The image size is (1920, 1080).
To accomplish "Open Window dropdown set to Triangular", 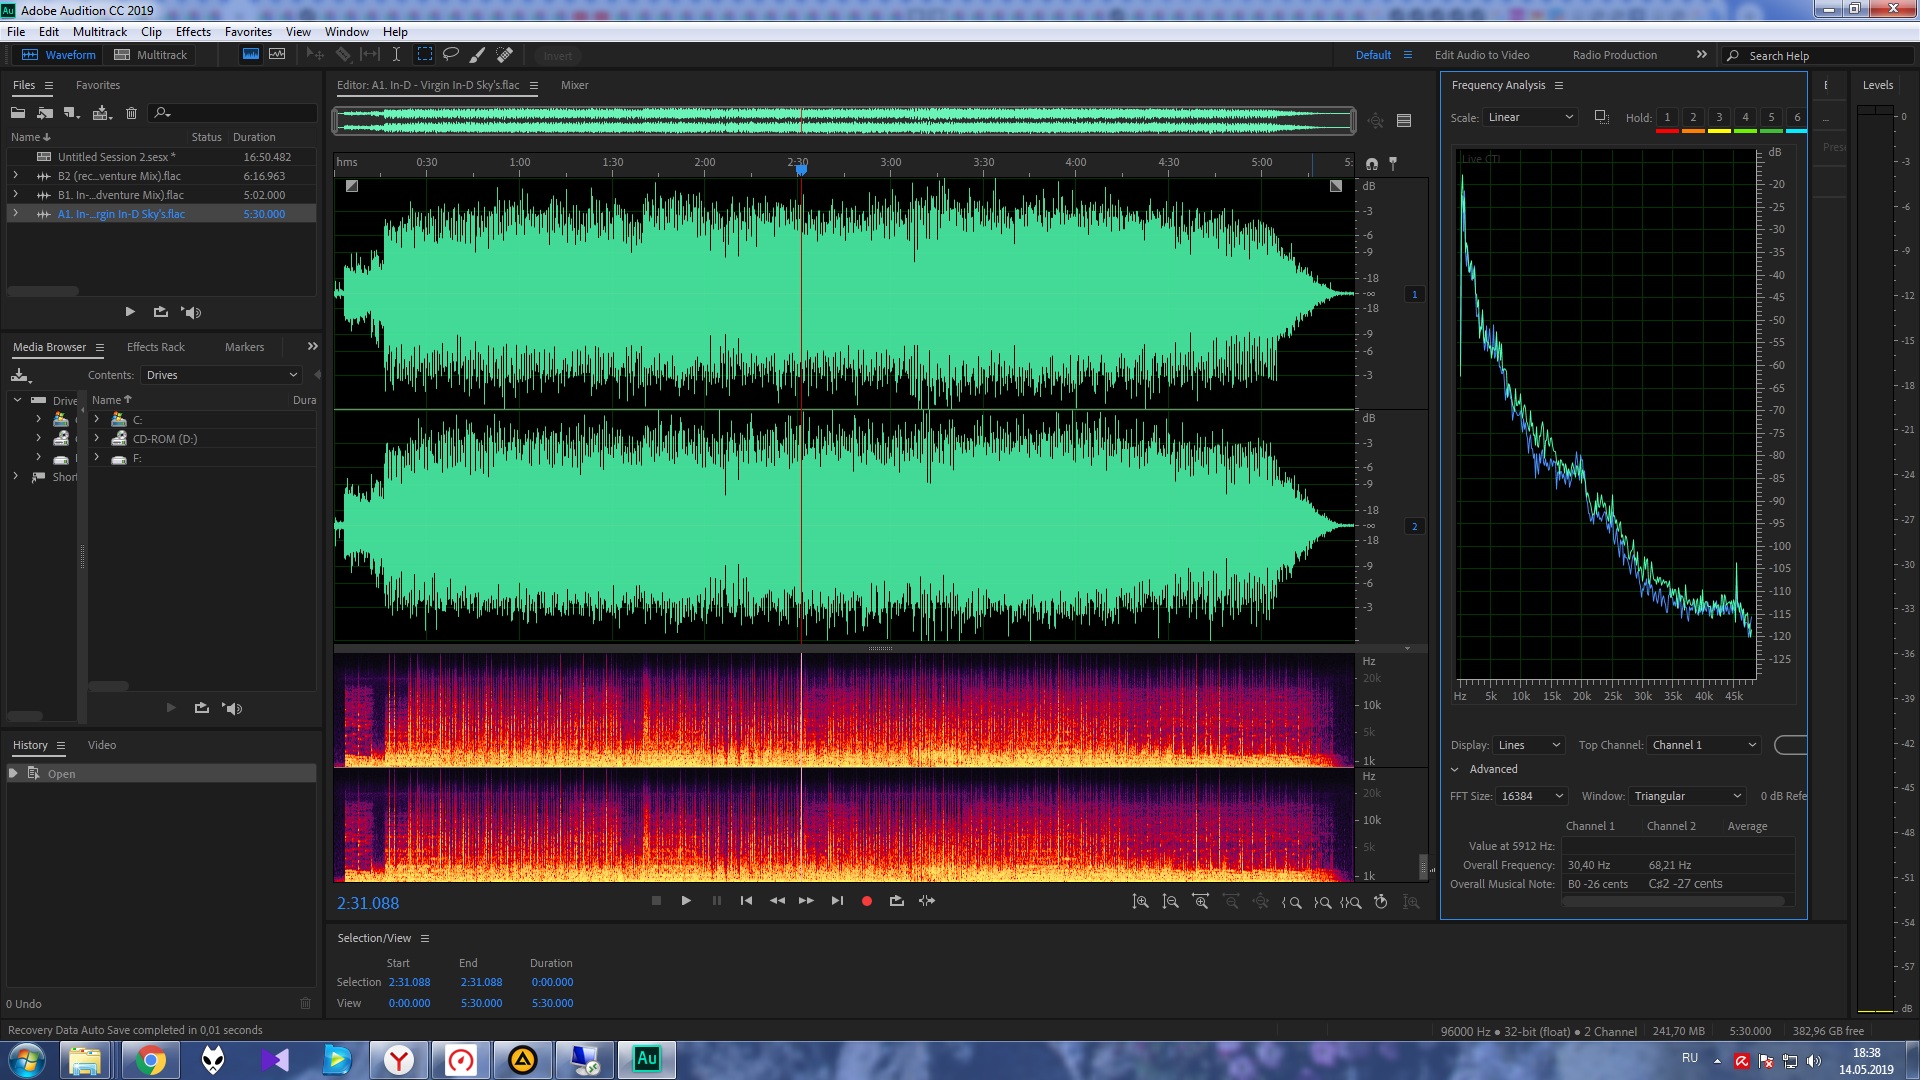I will (x=1688, y=796).
